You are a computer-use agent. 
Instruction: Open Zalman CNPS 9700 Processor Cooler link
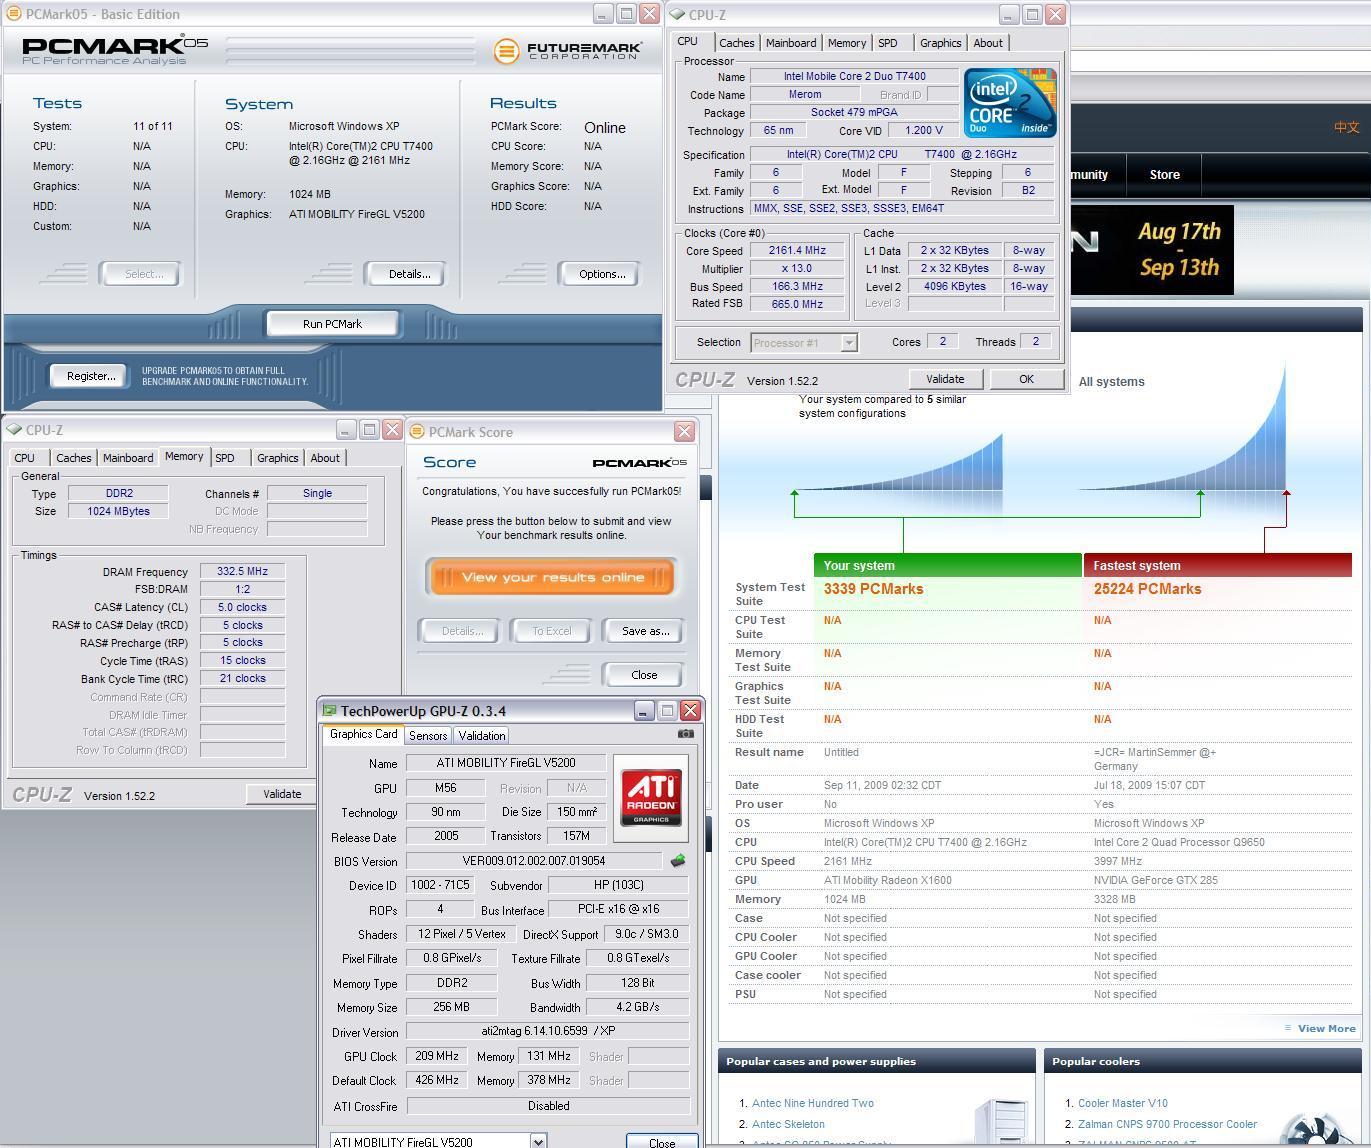1167,1124
